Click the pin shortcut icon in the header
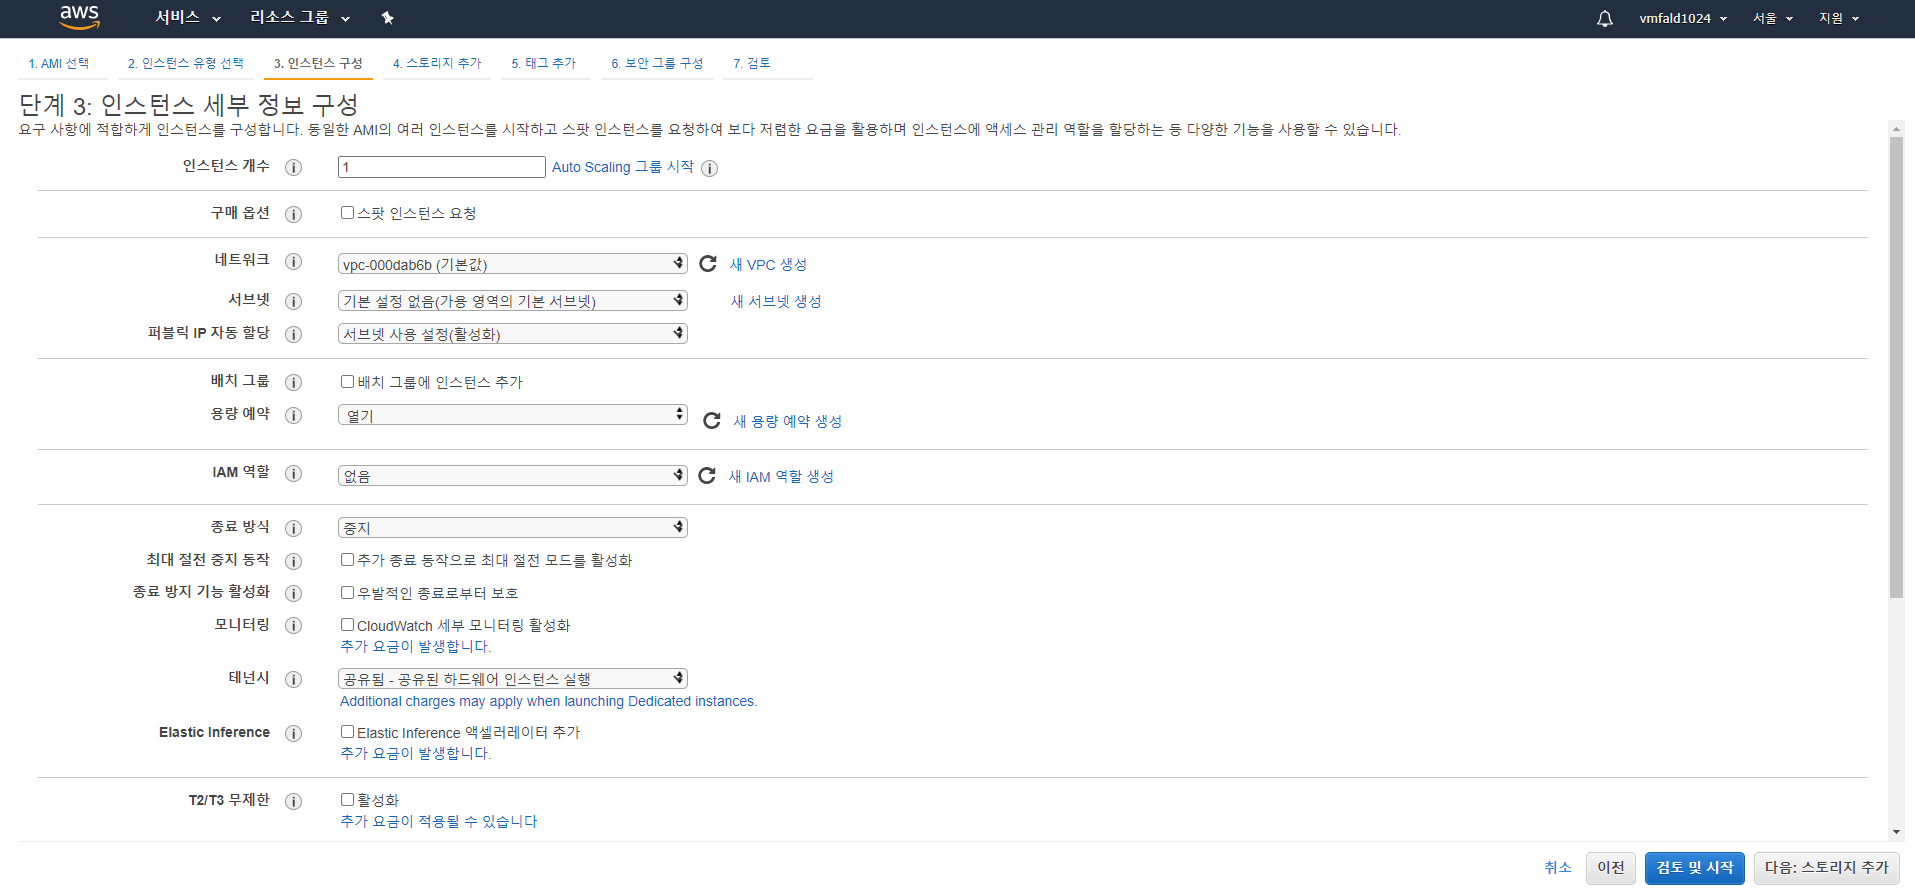 (x=388, y=18)
